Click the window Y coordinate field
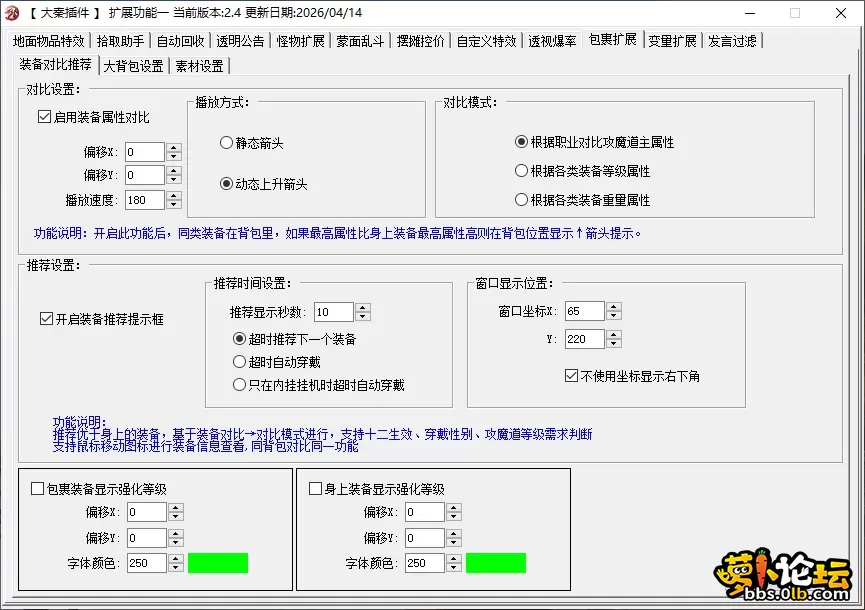This screenshot has height=610, width=865. click(585, 339)
